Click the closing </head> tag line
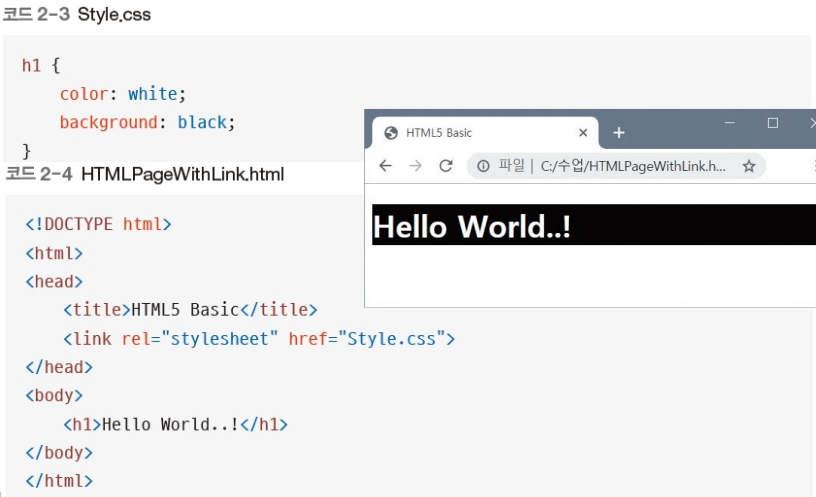 (59, 367)
